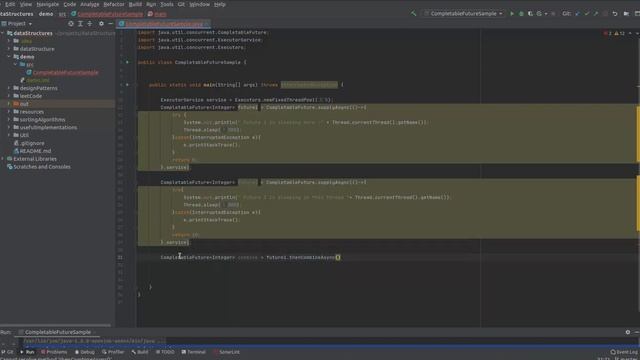Image resolution: width=640 pixels, height=360 pixels.
Task: Click the Git push arrow icon
Action: pos(596,13)
